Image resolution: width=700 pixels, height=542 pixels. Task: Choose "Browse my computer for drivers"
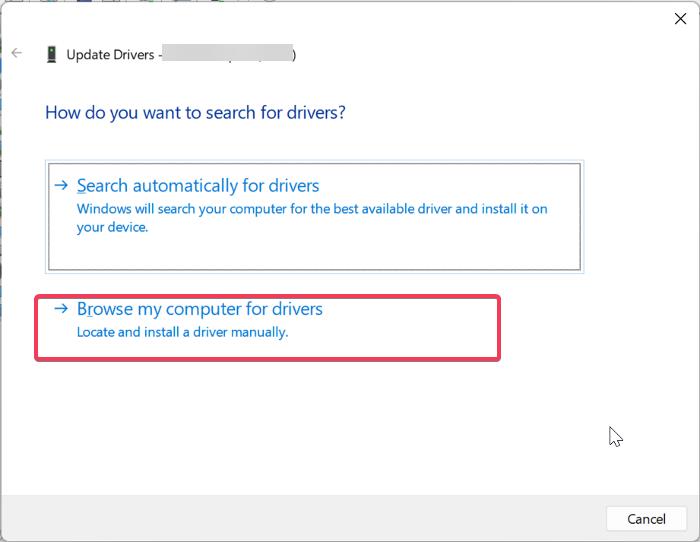200,310
